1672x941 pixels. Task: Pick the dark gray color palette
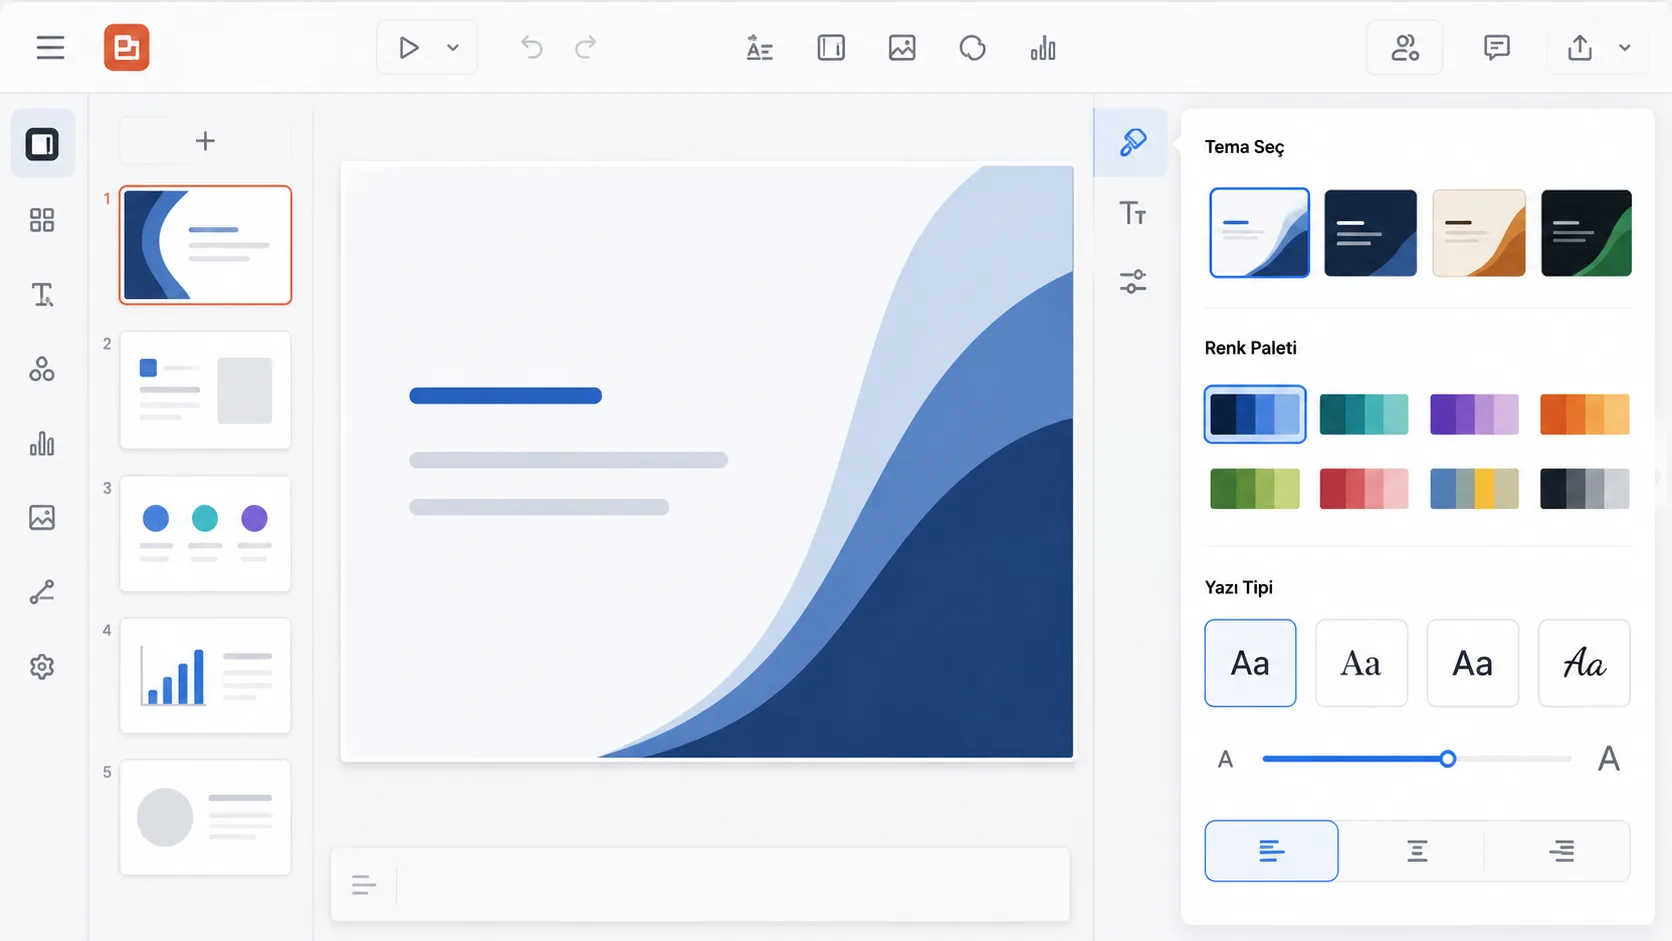[x=1585, y=489]
